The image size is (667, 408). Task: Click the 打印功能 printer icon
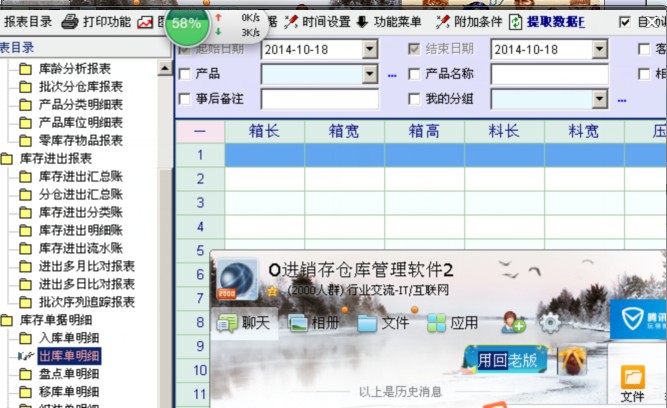69,21
